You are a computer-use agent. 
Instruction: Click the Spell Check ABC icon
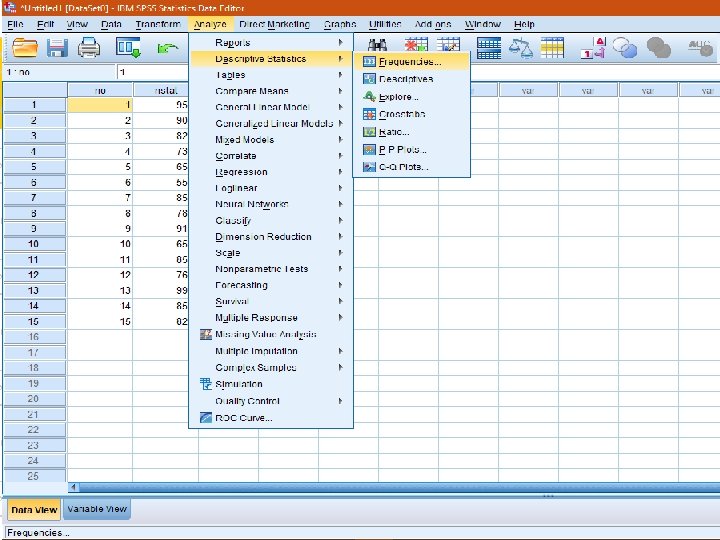[701, 47]
